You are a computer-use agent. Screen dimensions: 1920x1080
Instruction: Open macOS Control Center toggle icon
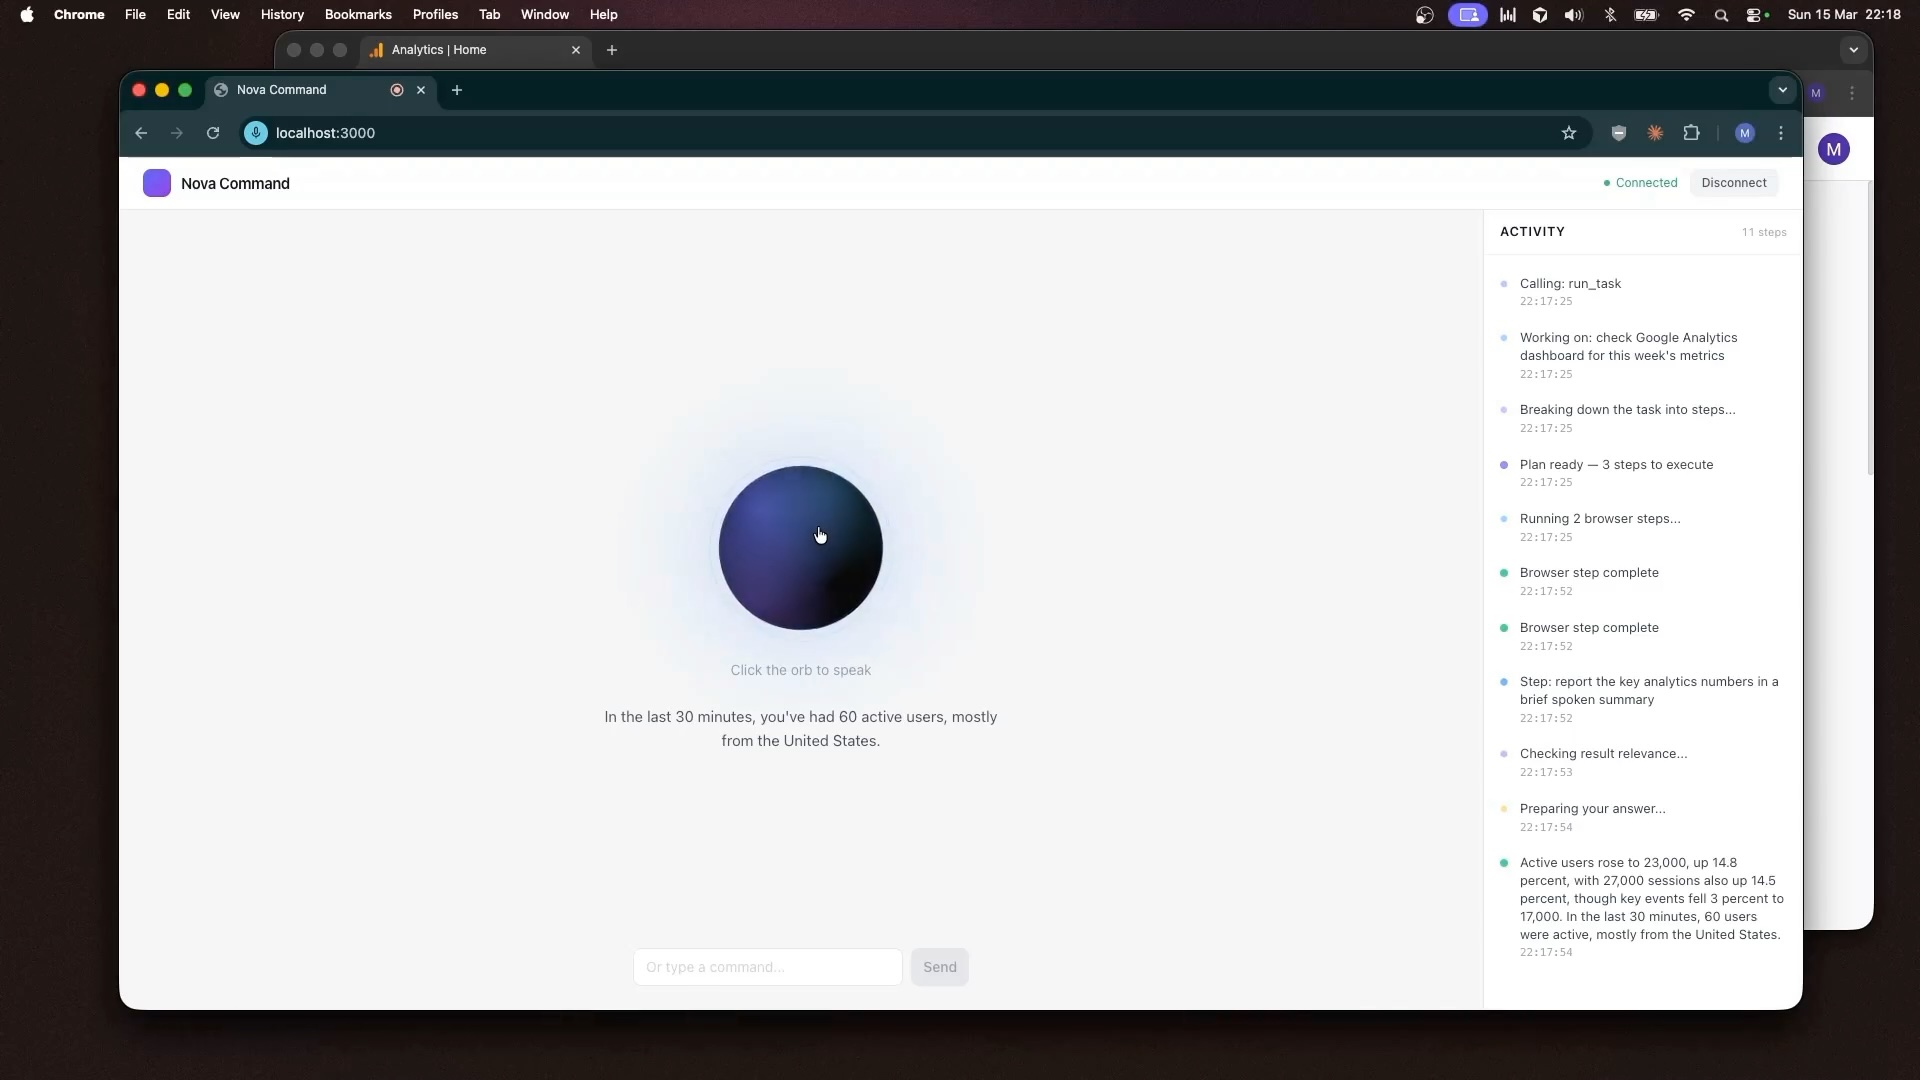tap(1755, 15)
